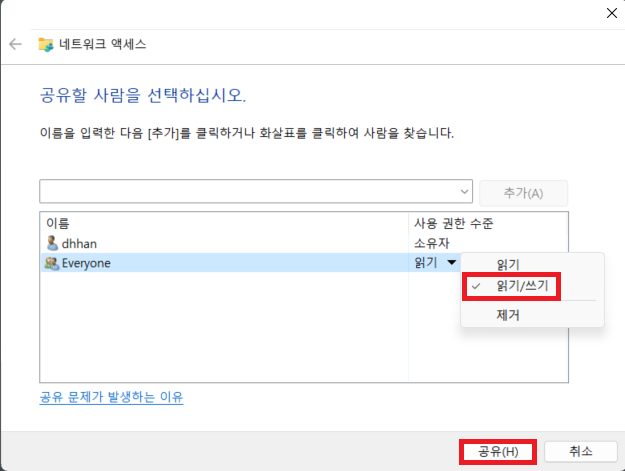Open the 공유 문제가 발생하는 이유 link
The width and height of the screenshot is (625, 471).
(x=111, y=397)
